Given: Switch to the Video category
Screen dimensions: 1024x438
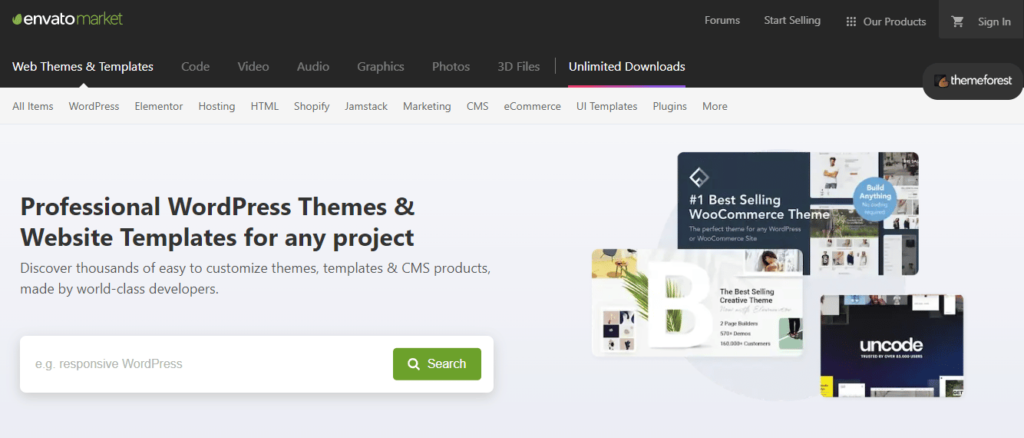Looking at the screenshot, I should coord(253,67).
